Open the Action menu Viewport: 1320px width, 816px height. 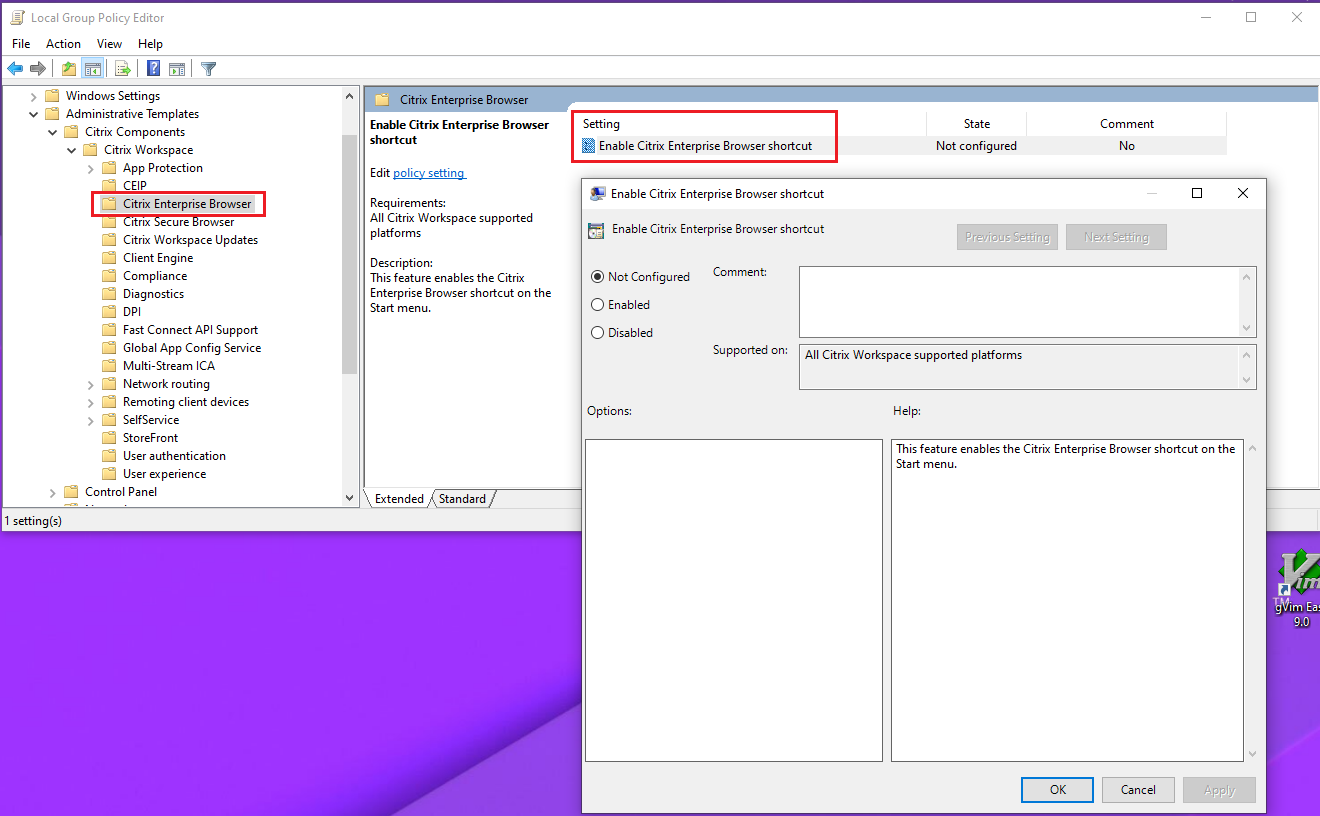coord(63,43)
